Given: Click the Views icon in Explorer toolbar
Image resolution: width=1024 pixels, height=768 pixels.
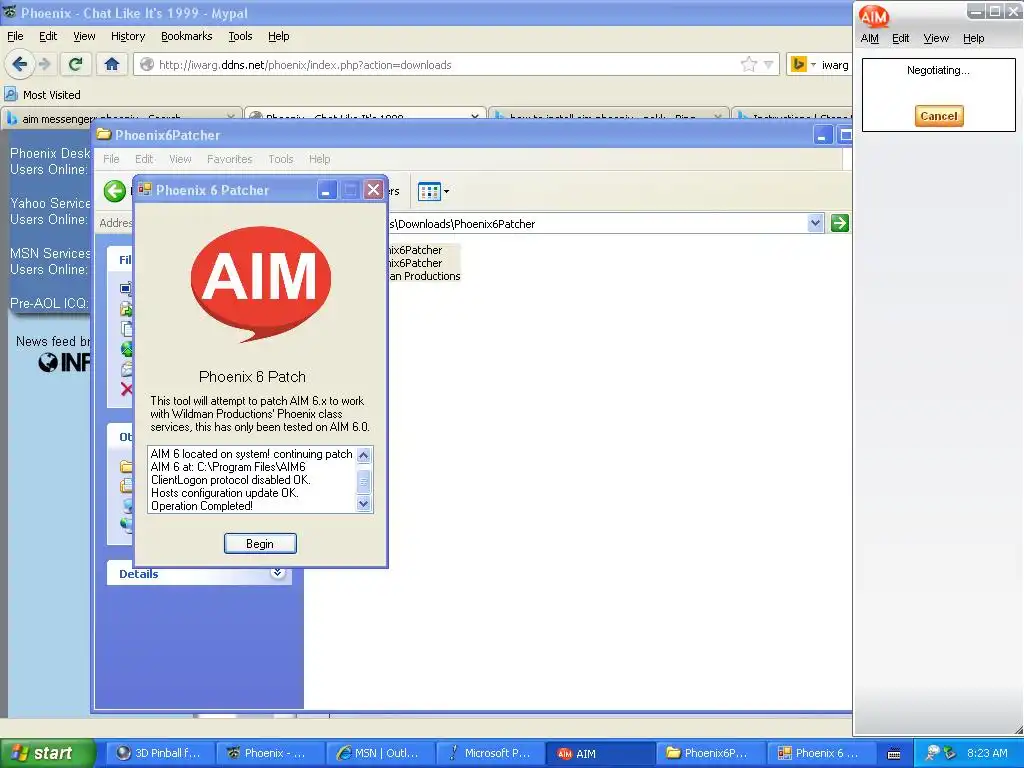Looking at the screenshot, I should coord(429,191).
